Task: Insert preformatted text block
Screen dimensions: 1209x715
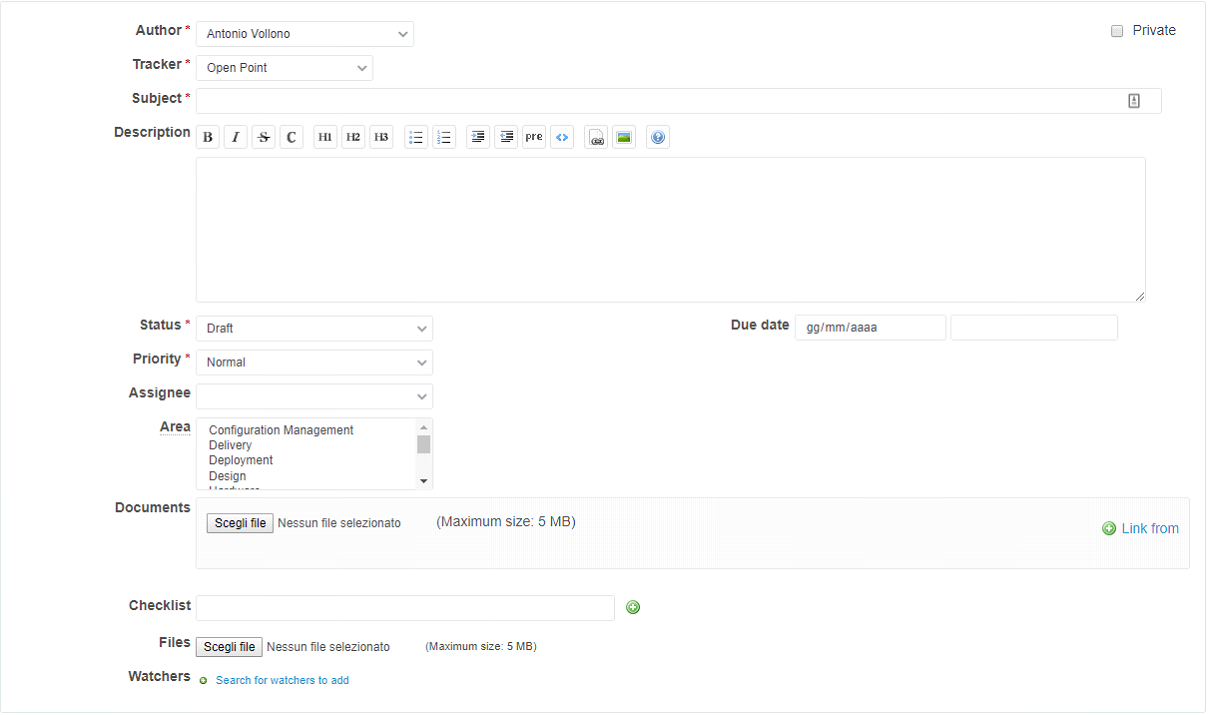Action: tap(534, 137)
